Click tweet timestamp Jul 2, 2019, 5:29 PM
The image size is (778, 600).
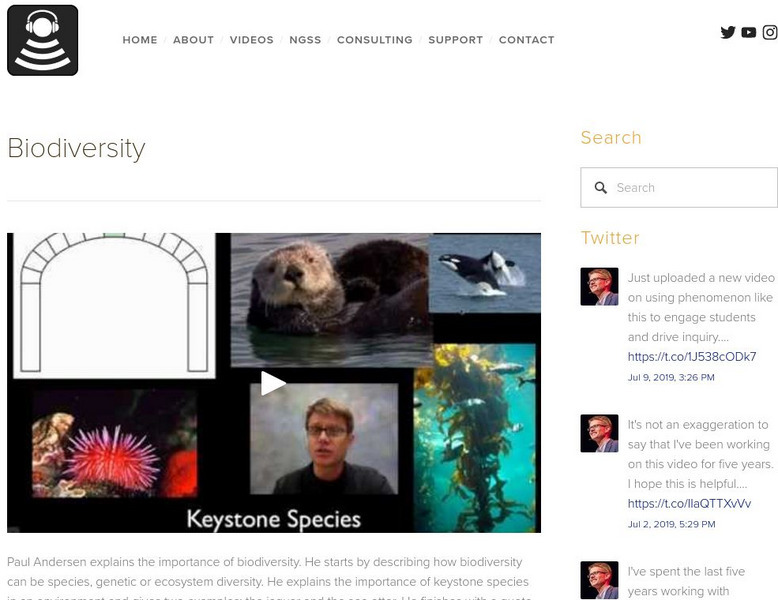pos(671,525)
